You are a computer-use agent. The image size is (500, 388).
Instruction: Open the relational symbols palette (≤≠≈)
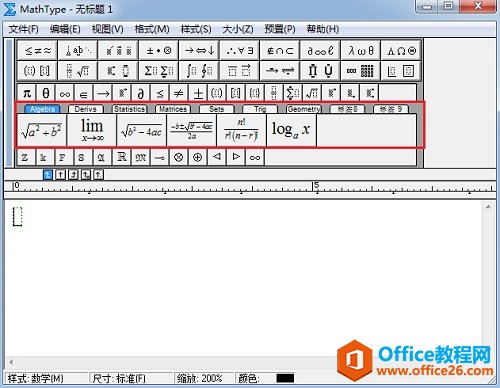tap(37, 50)
